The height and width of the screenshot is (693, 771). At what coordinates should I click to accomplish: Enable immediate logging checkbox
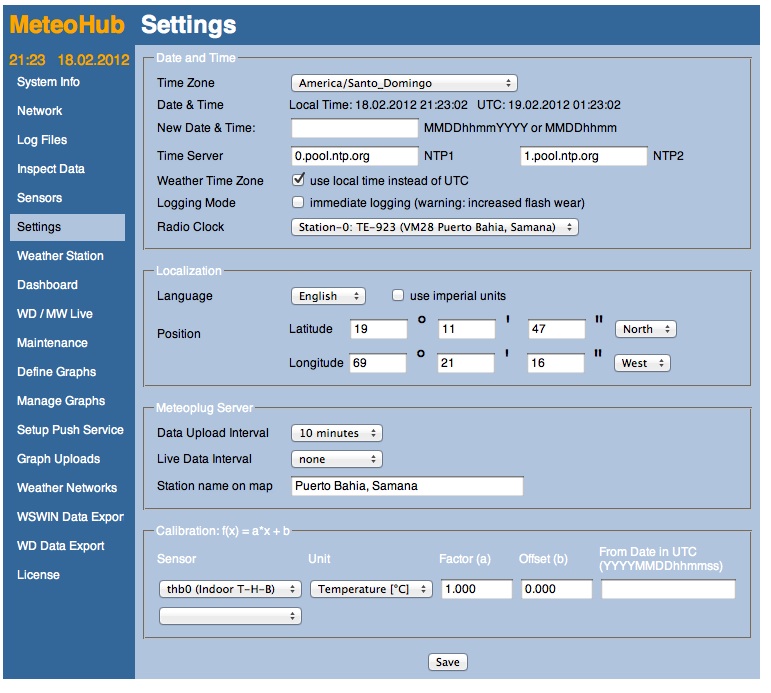298,203
